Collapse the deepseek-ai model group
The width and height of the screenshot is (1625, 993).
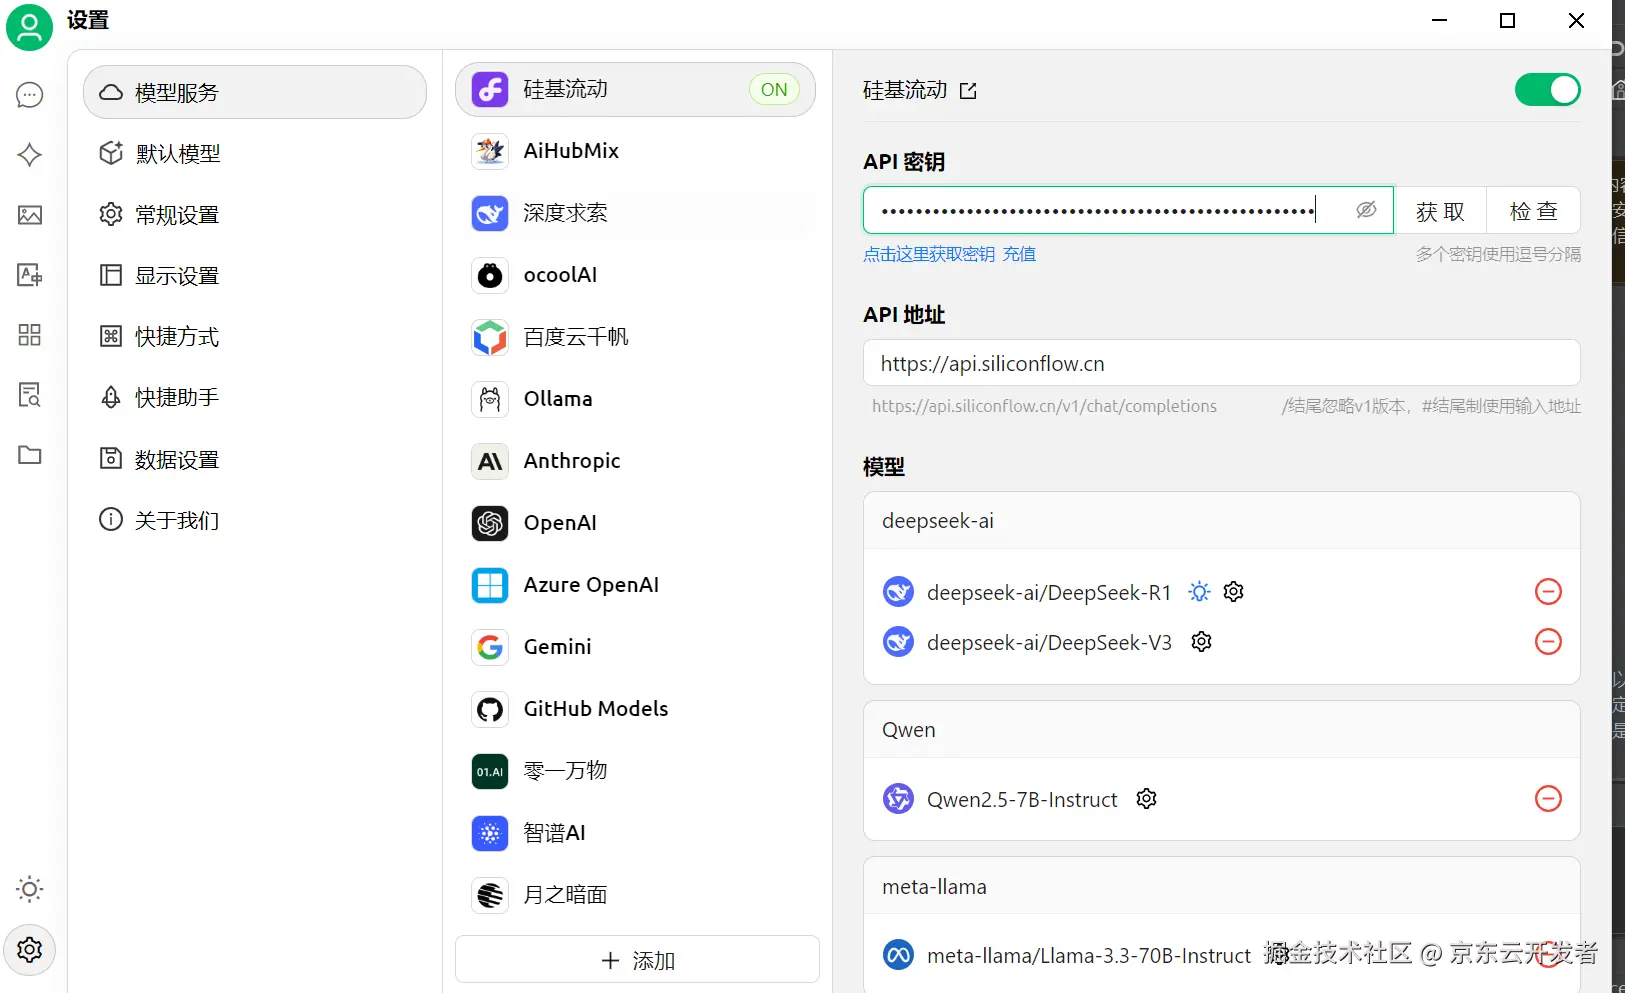[1221, 521]
